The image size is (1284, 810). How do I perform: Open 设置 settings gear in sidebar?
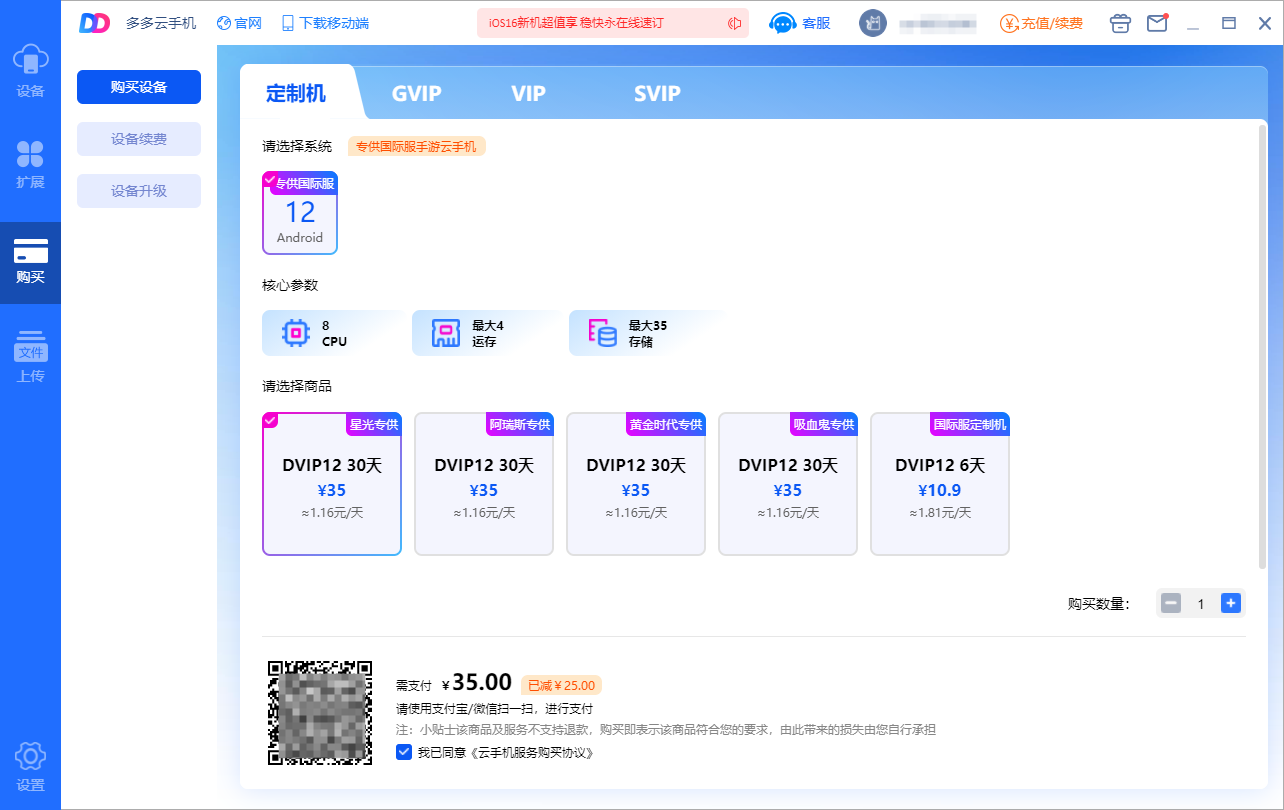click(30, 767)
